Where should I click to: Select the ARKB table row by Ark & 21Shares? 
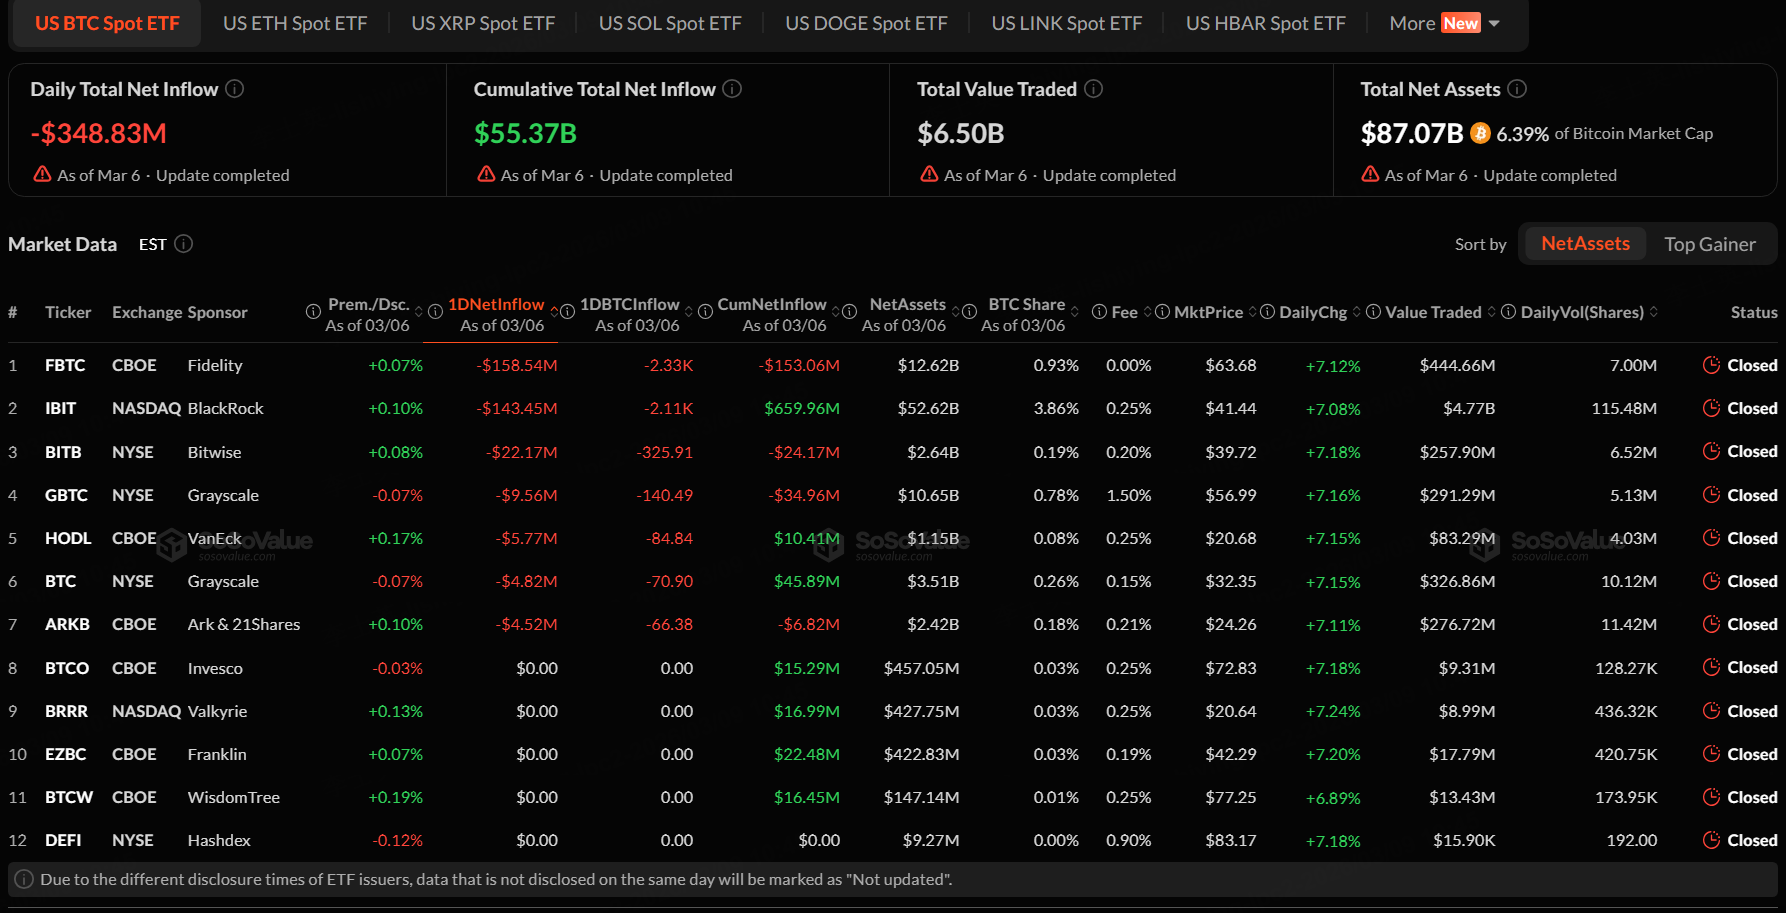(x=243, y=624)
